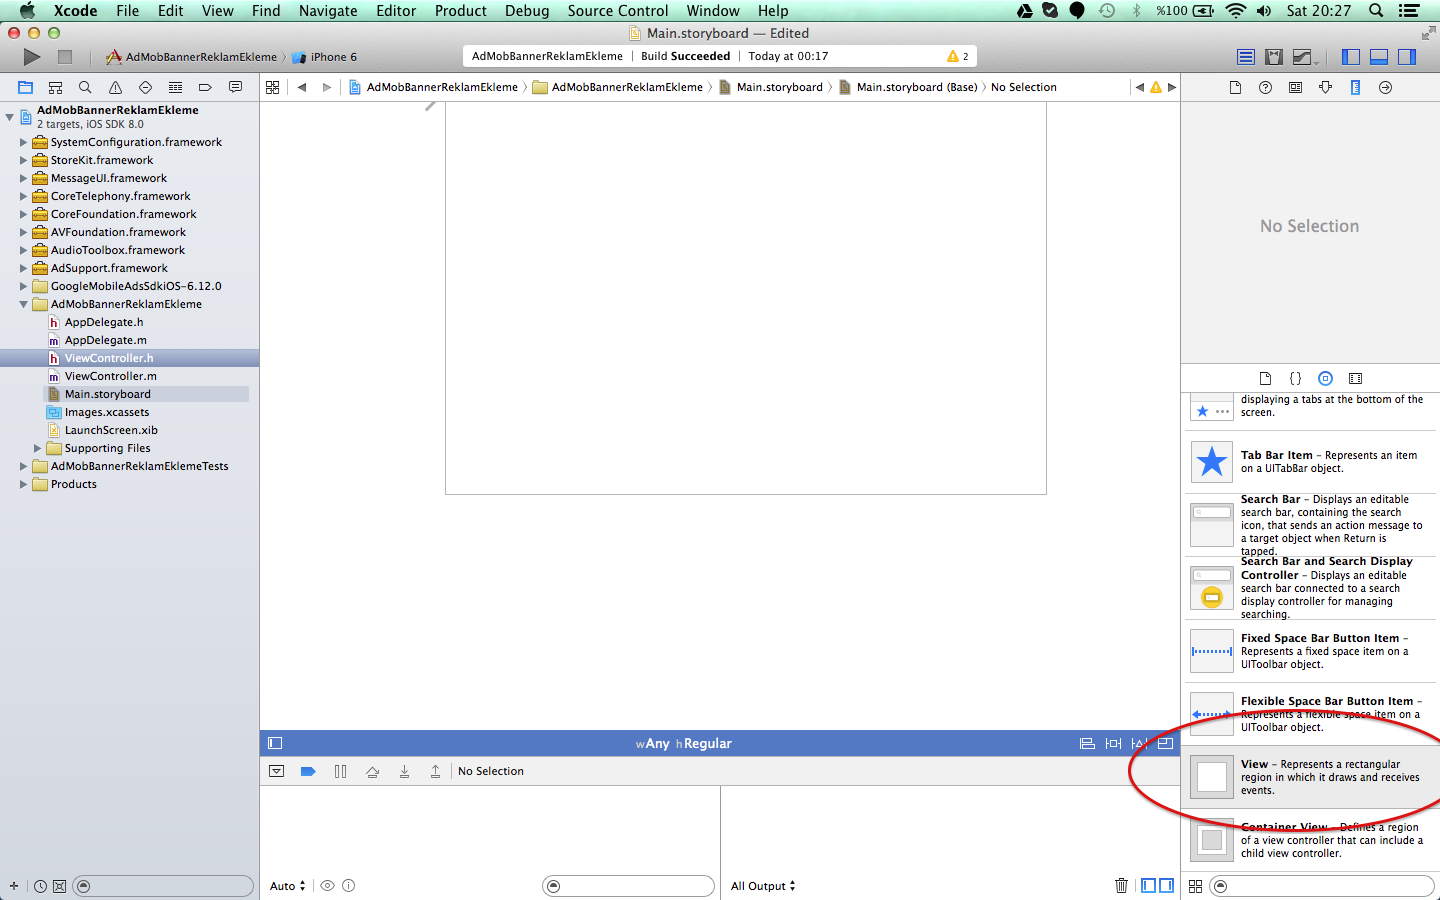Jump to the yellow warning in jump bar

tap(1156, 87)
